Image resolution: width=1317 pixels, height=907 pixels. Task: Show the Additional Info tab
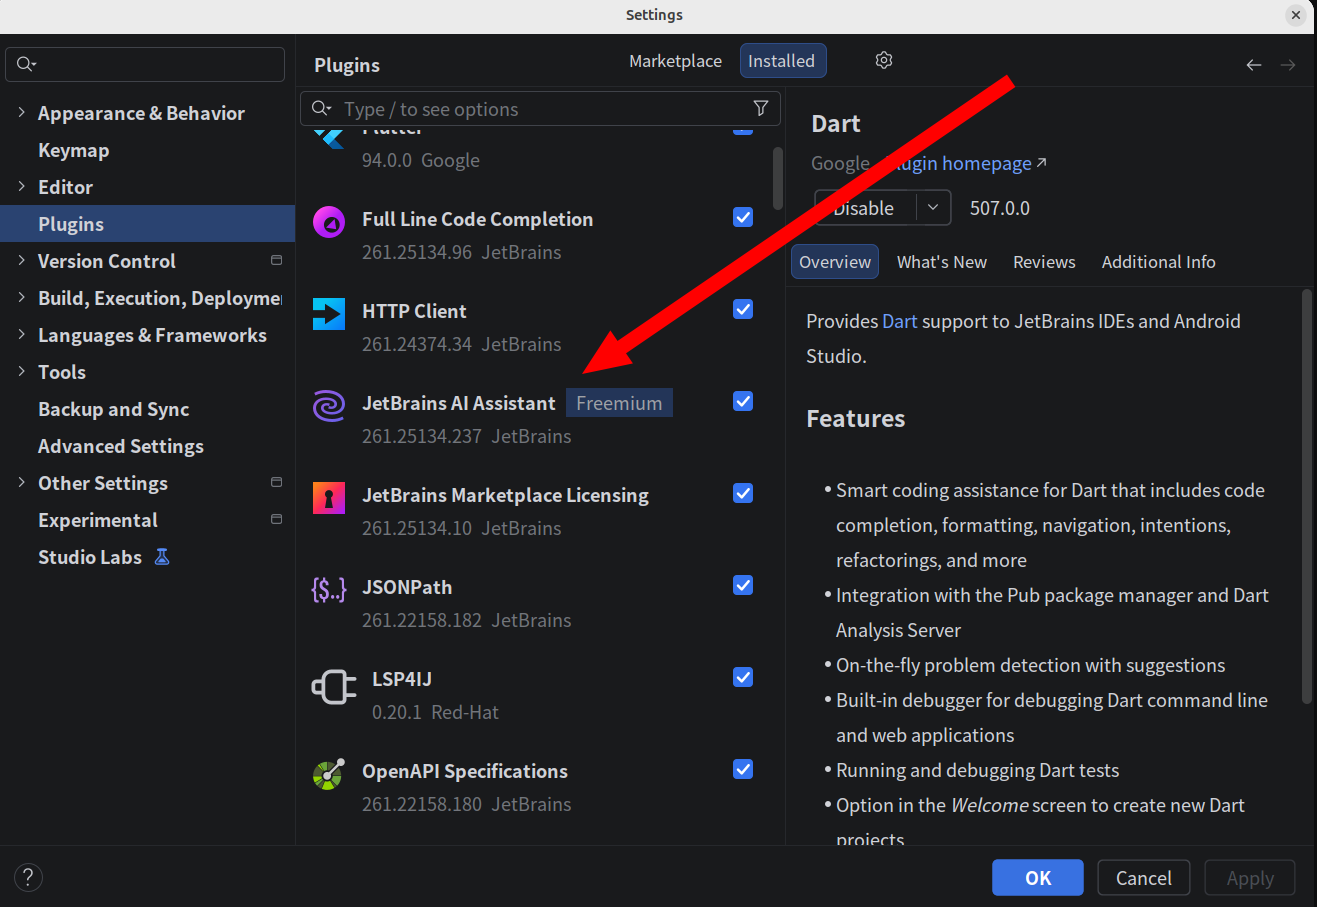point(1159,262)
